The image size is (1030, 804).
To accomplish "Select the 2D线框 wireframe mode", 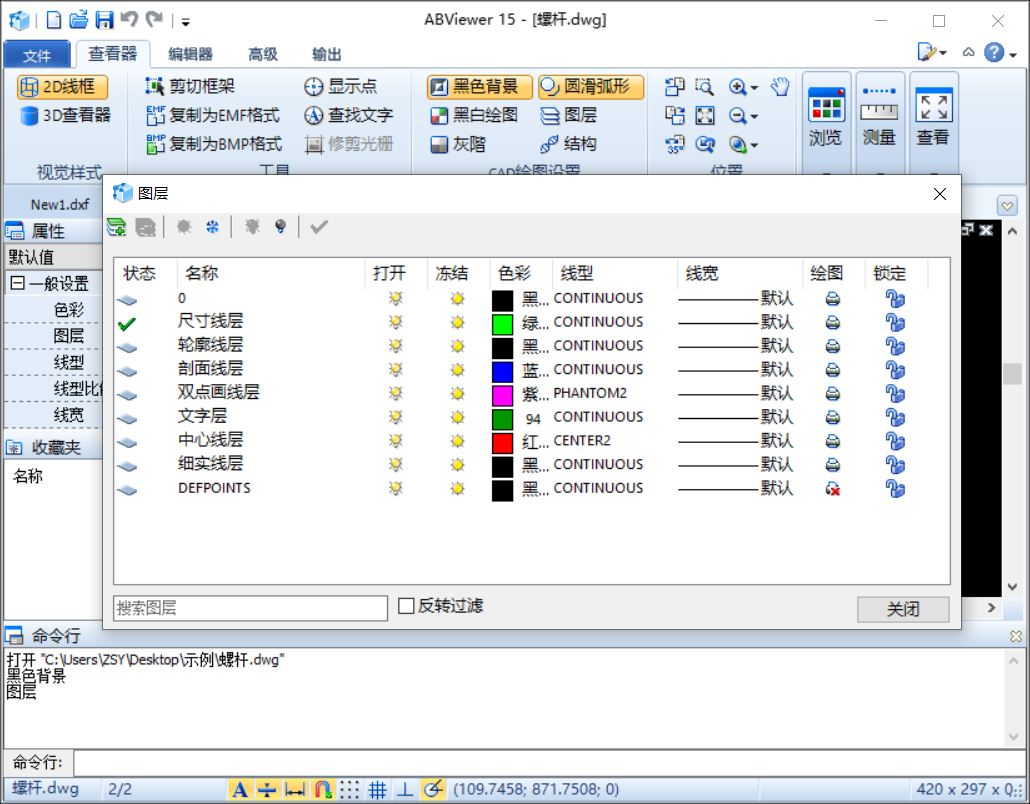I will [62, 87].
